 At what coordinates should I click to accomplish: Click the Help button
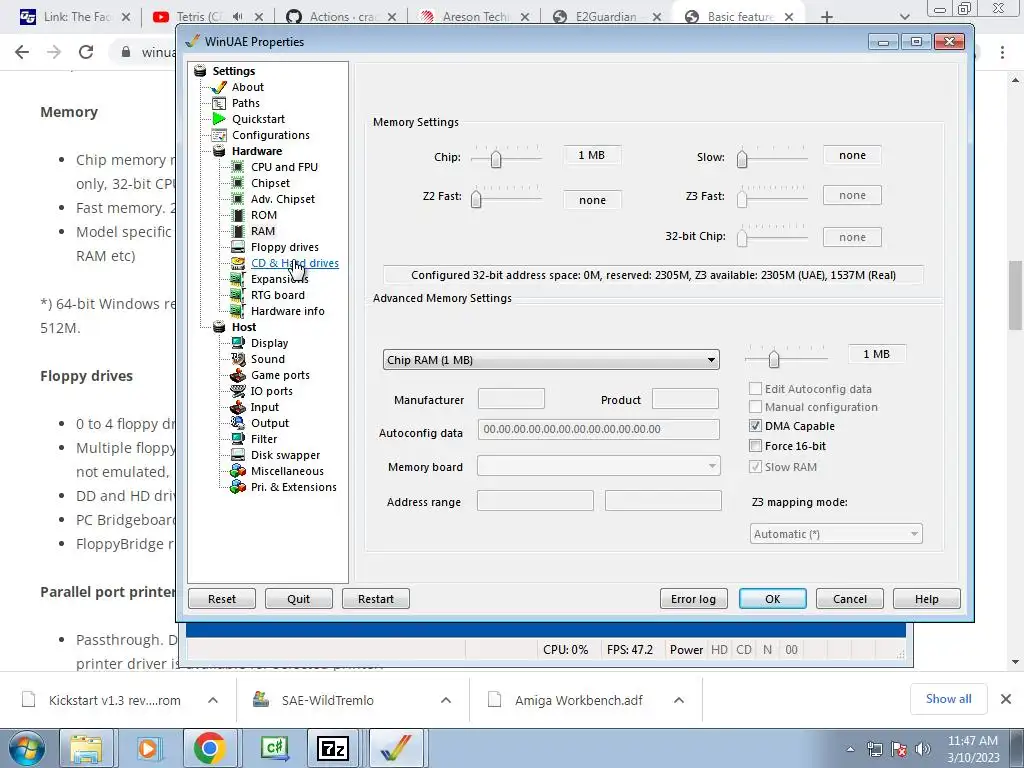(x=927, y=599)
